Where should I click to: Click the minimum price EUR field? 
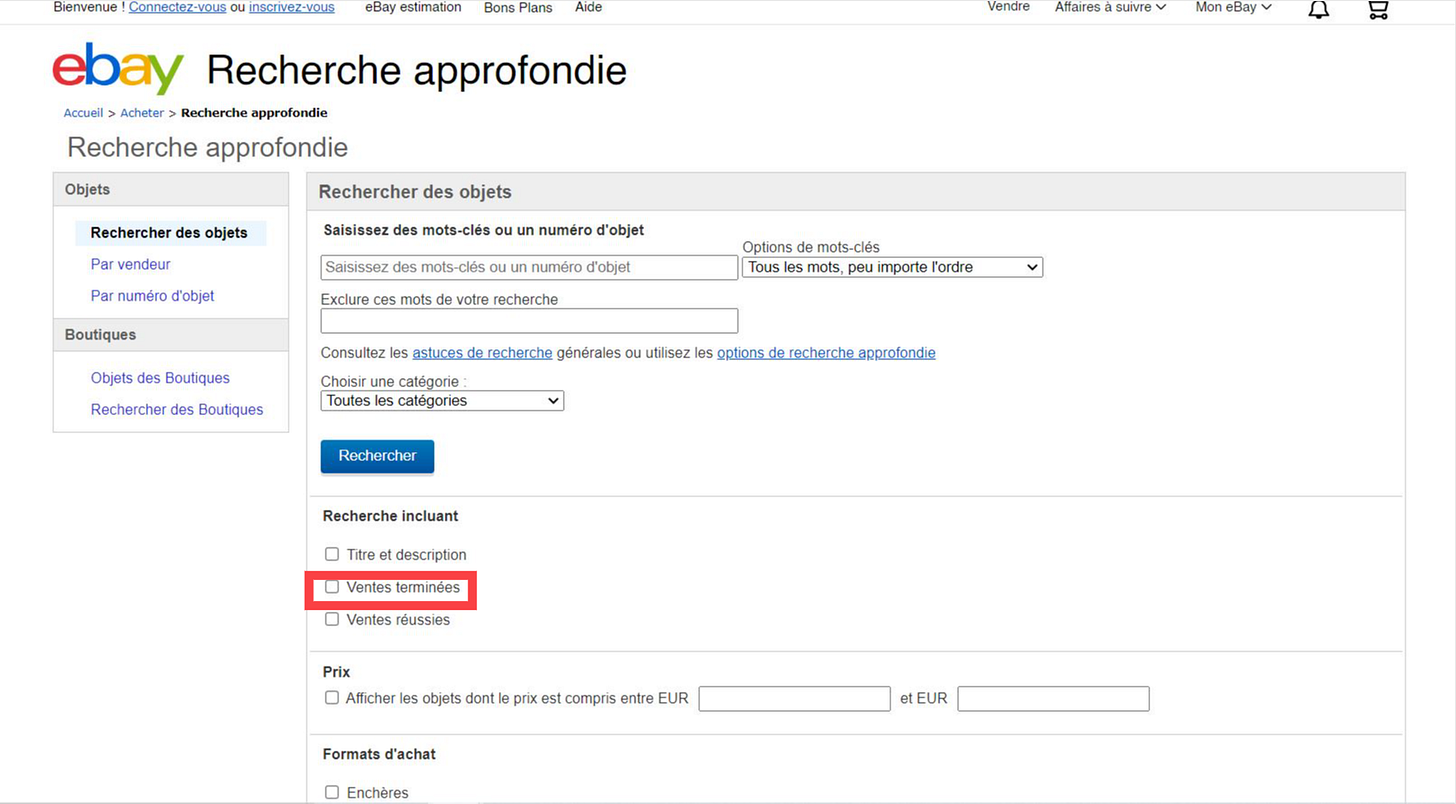794,698
